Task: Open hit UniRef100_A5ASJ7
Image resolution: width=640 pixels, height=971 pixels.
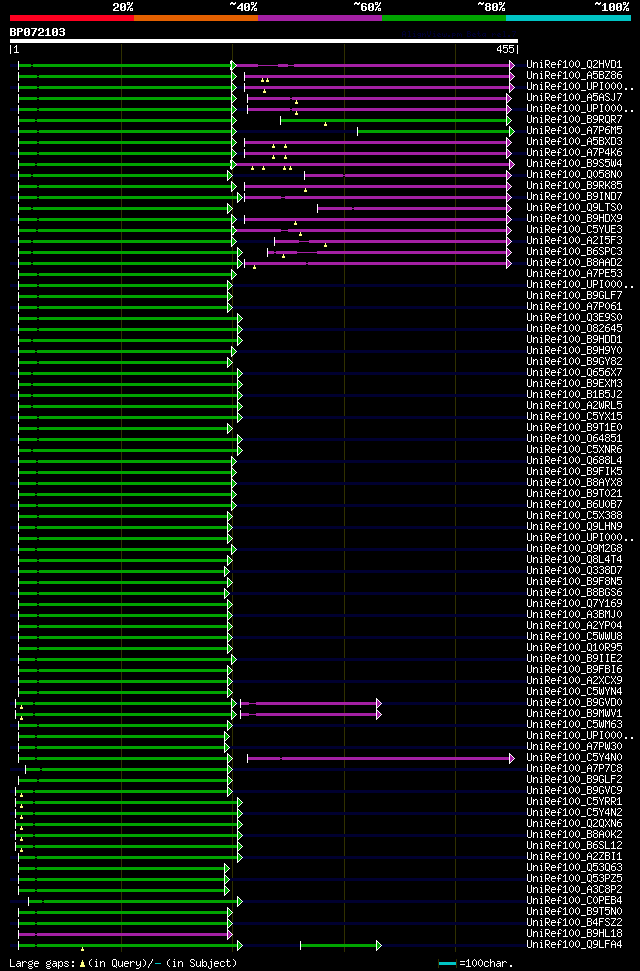Action: click(x=574, y=97)
